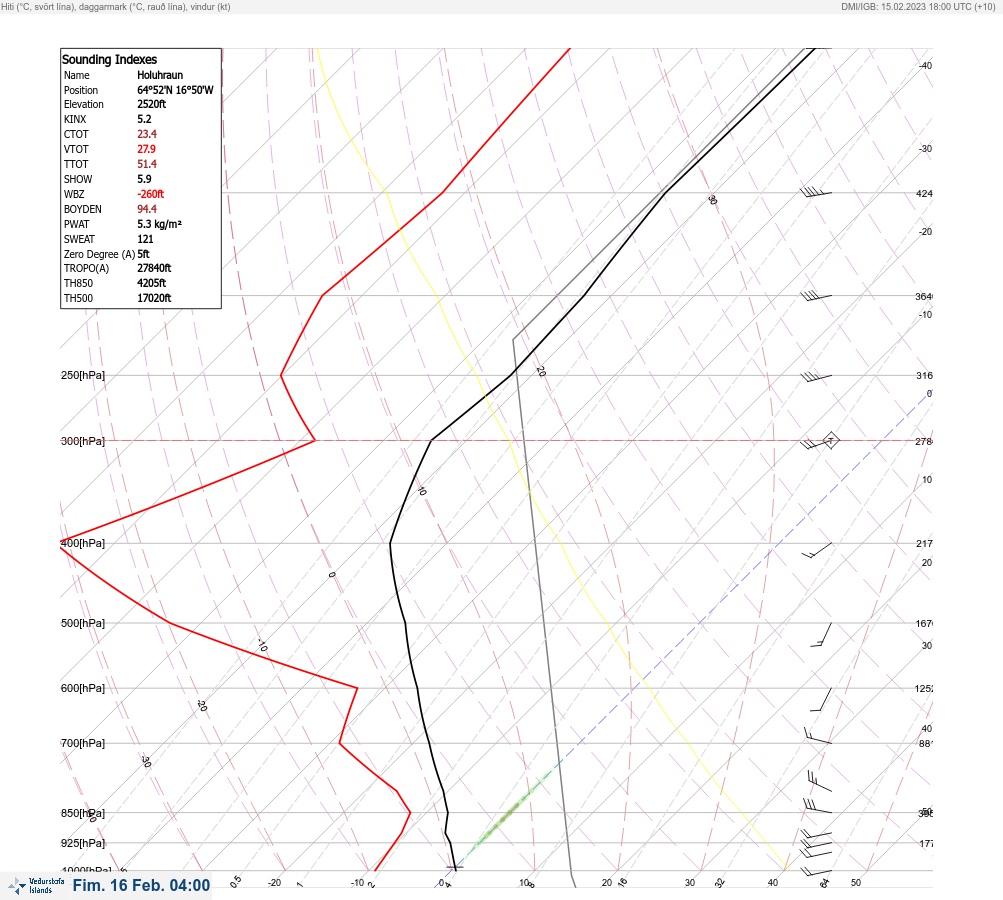Click the VTOT value 27.9
The height and width of the screenshot is (900, 1003).
pyautogui.click(x=146, y=148)
